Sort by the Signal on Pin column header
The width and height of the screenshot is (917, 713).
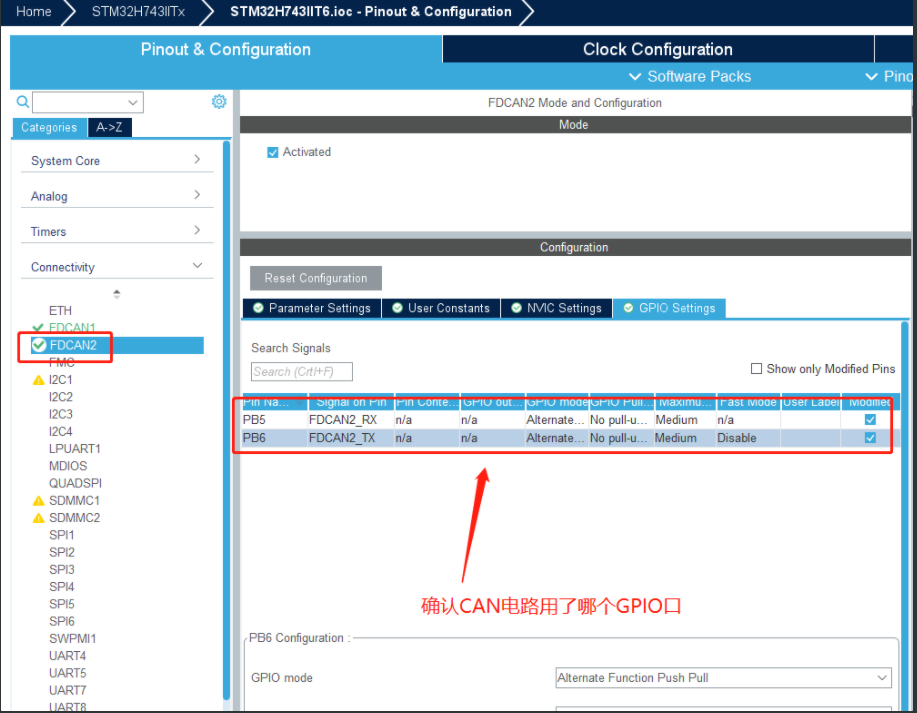pos(351,402)
